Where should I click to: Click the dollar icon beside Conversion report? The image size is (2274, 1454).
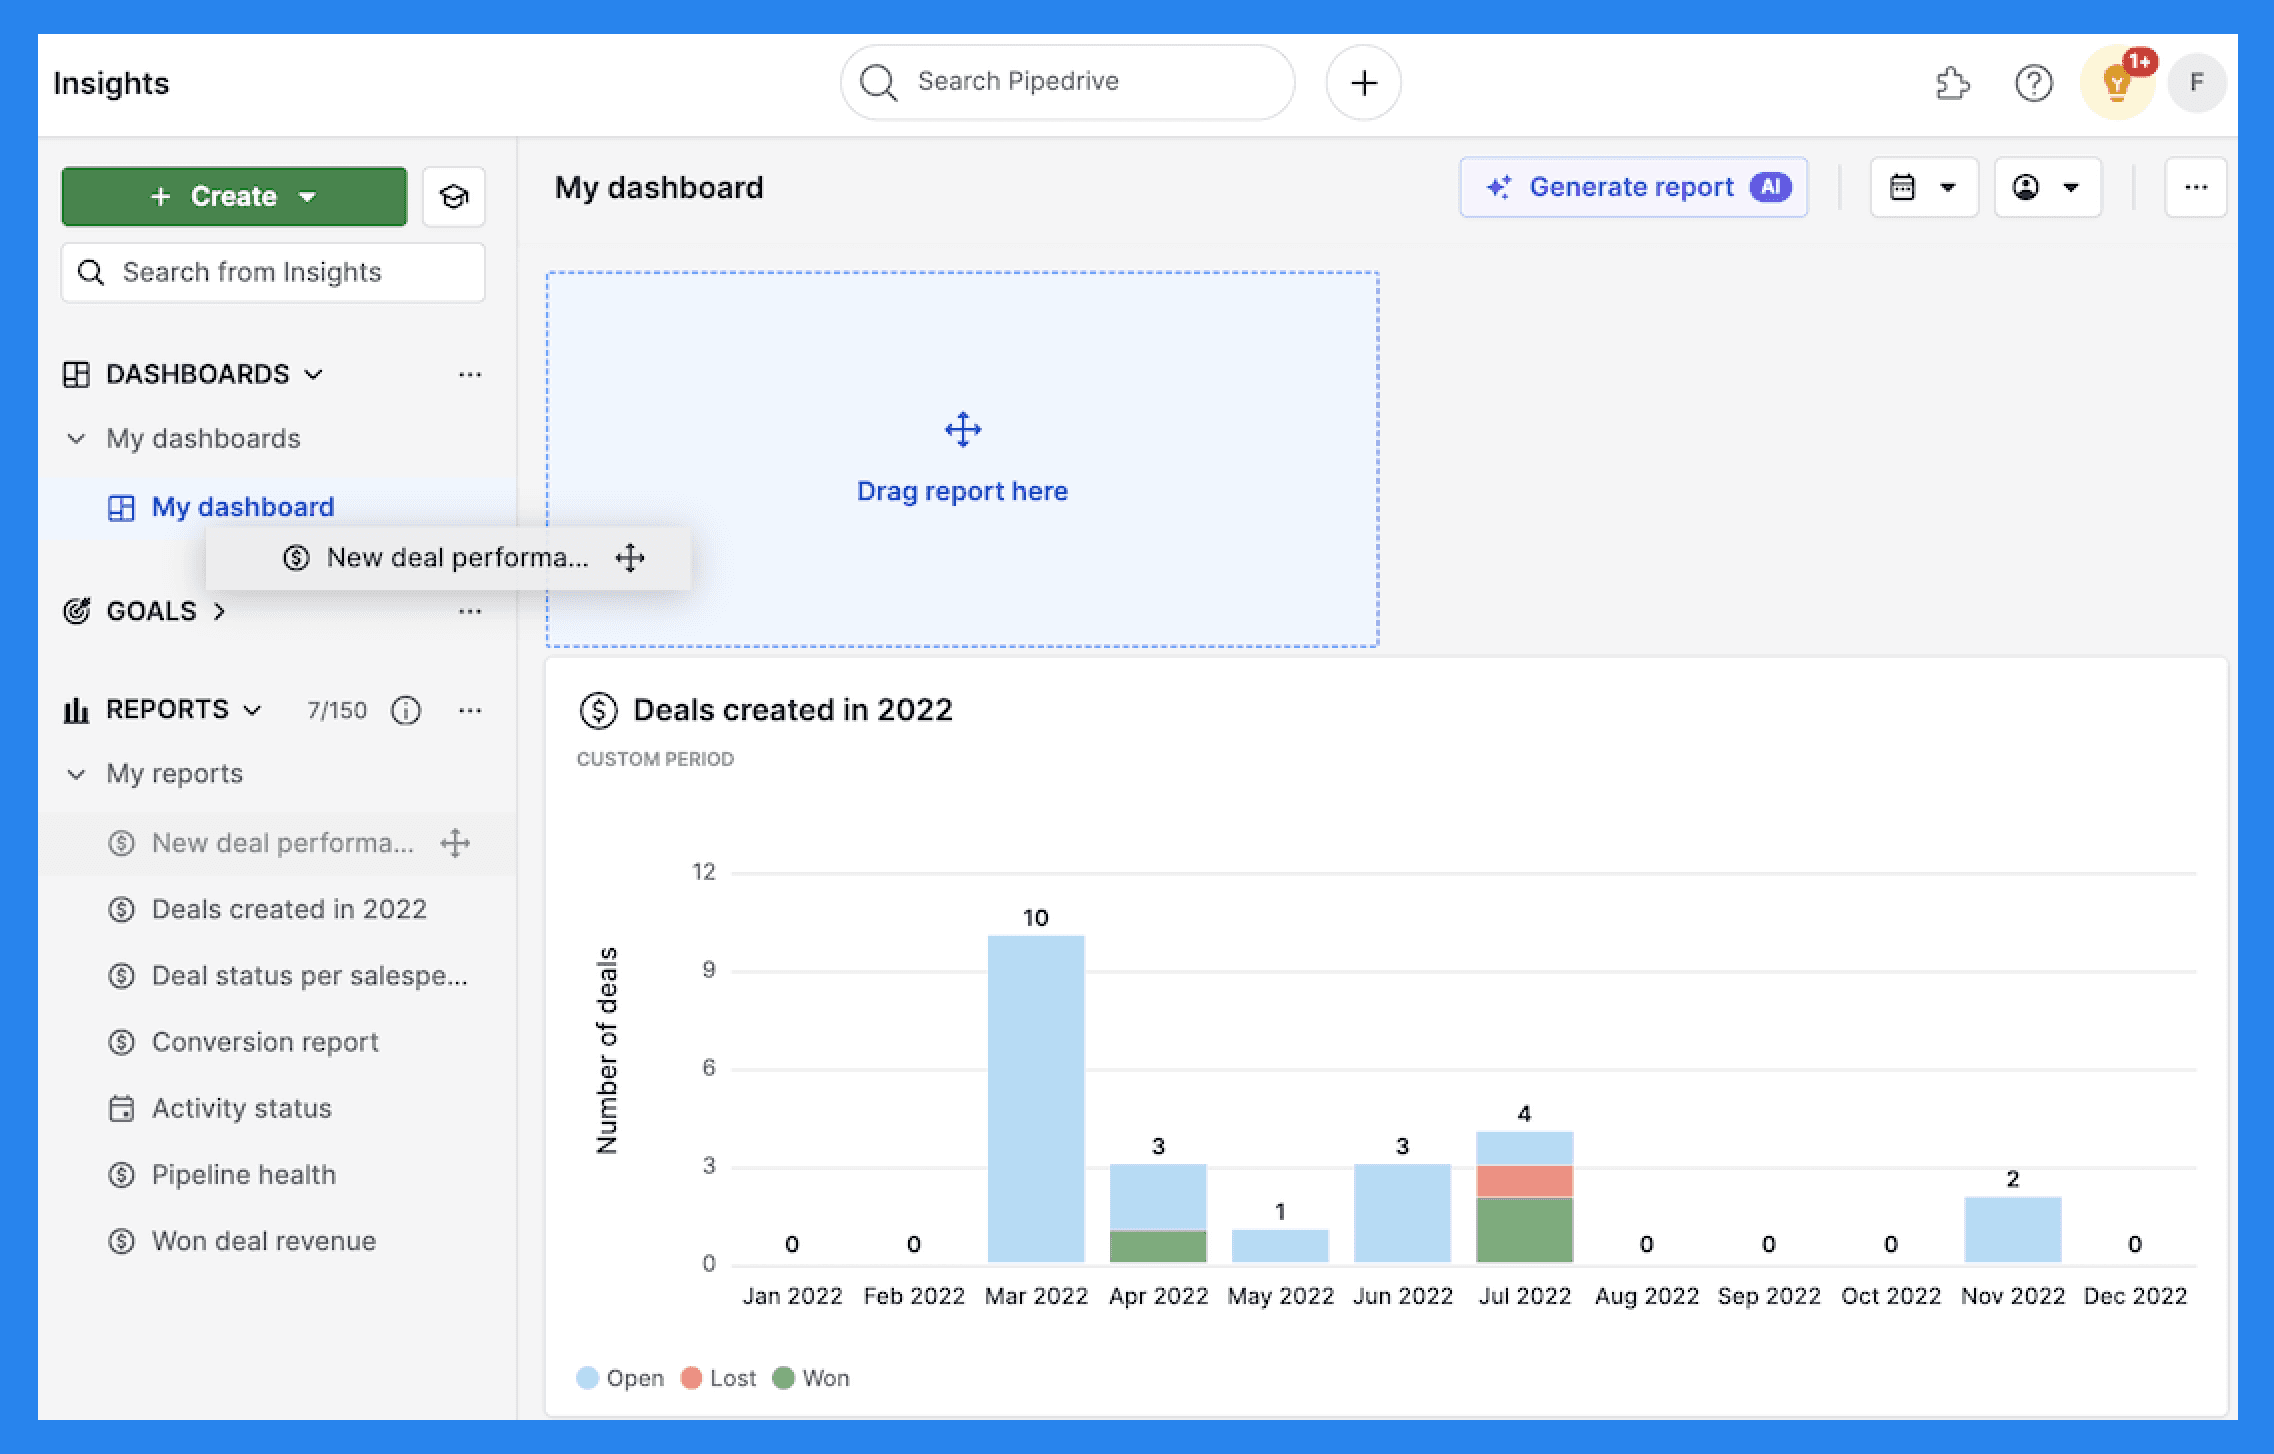click(121, 1042)
